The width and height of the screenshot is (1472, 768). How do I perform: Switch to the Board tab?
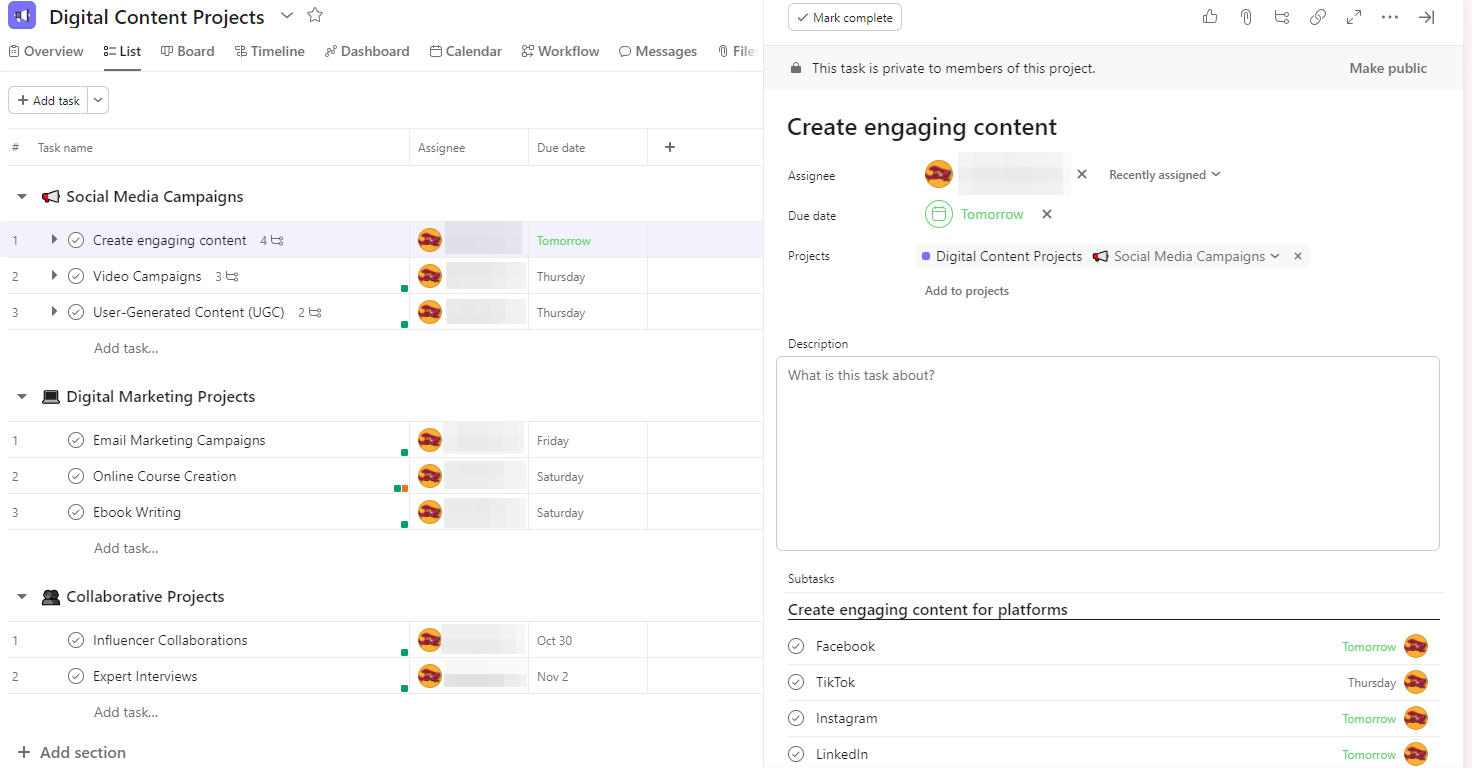(188, 51)
